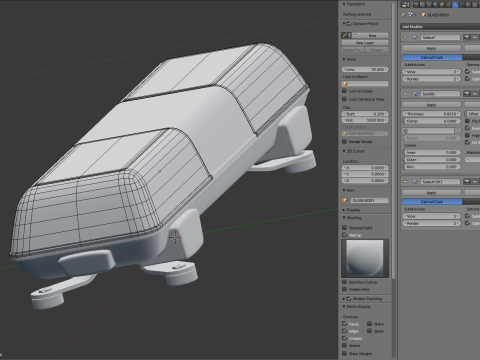Uncheck the Creases overlay checkbox
The width and height of the screenshot is (480, 360).
[345, 338]
